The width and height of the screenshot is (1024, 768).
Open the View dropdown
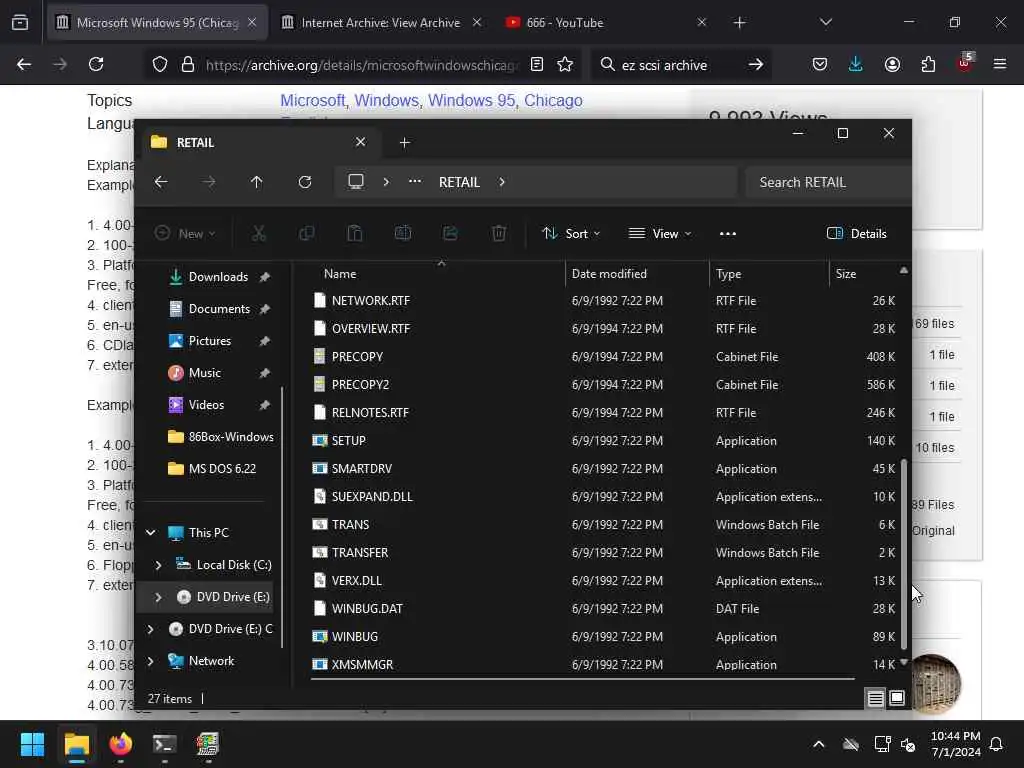(x=660, y=234)
